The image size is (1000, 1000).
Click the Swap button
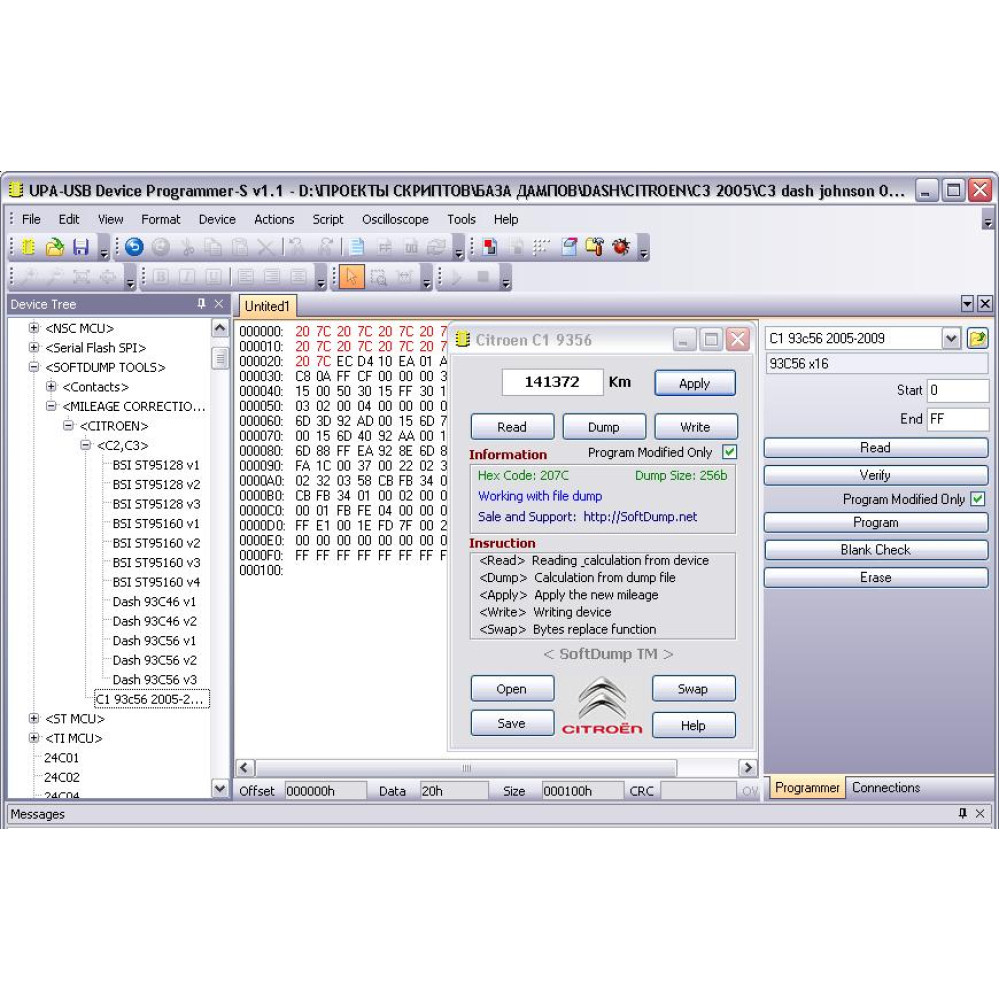click(x=693, y=689)
